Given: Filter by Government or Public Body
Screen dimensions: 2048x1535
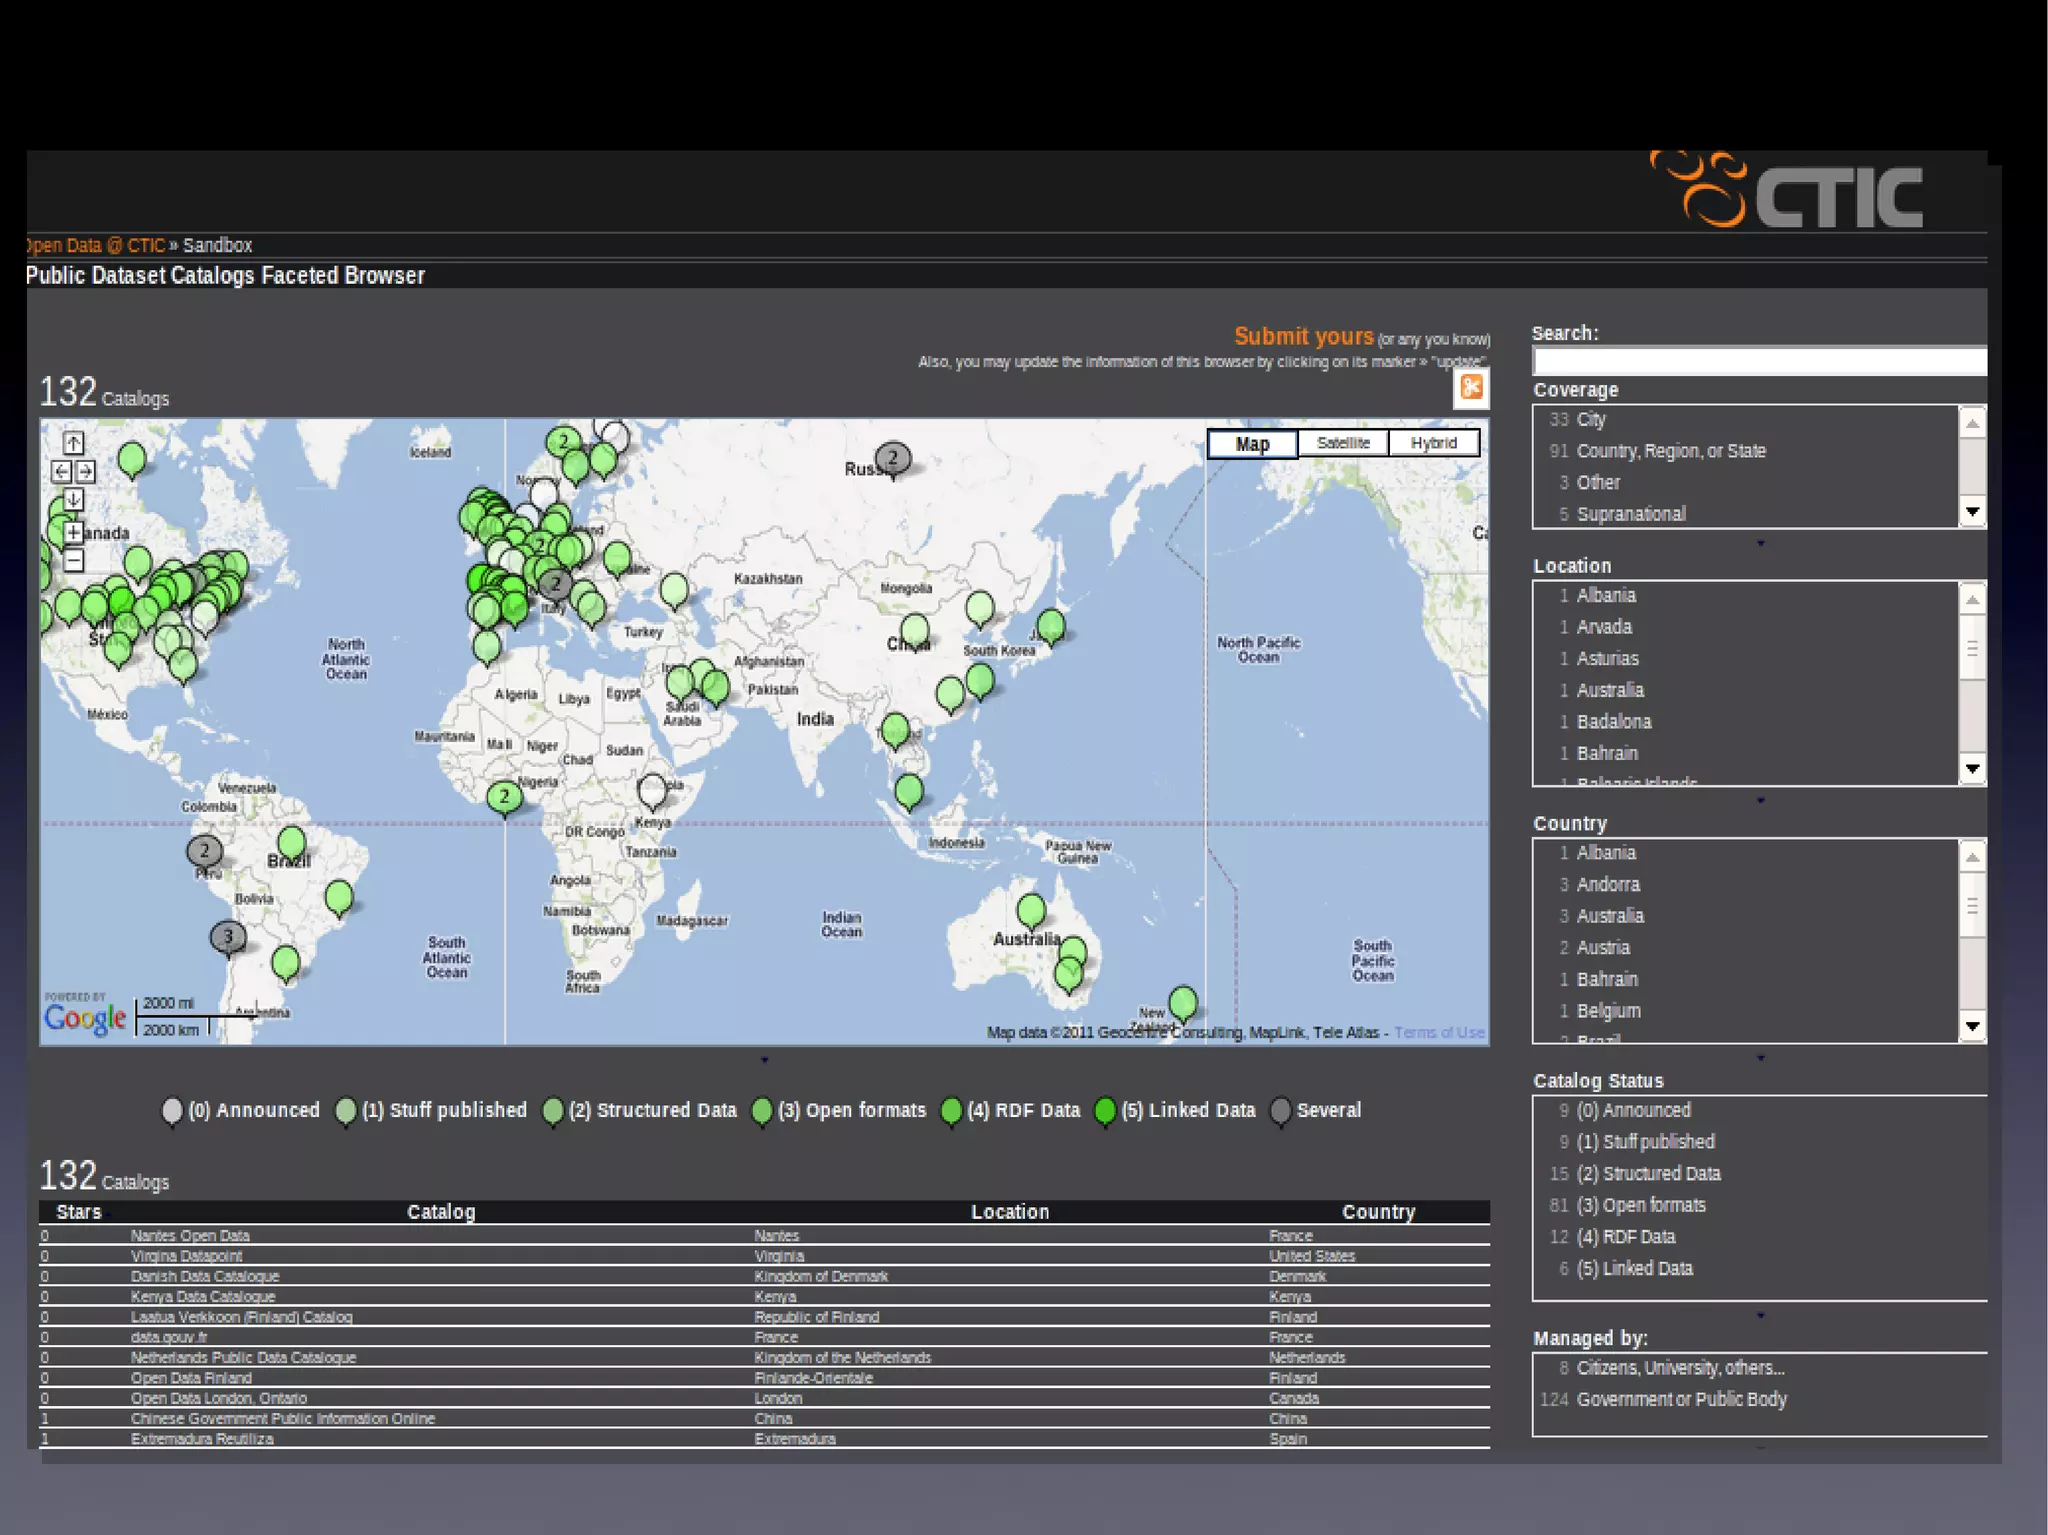Looking at the screenshot, I should [x=1681, y=1399].
